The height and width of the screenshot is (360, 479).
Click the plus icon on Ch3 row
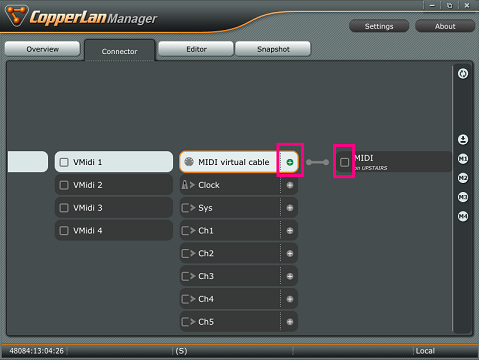(290, 276)
